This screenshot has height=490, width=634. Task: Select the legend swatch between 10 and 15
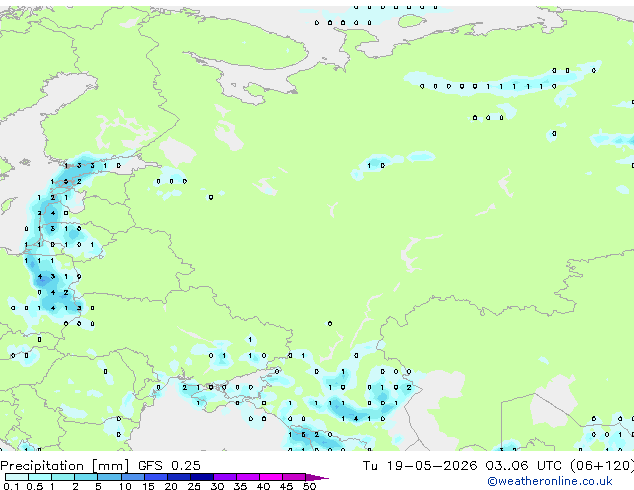point(133,477)
